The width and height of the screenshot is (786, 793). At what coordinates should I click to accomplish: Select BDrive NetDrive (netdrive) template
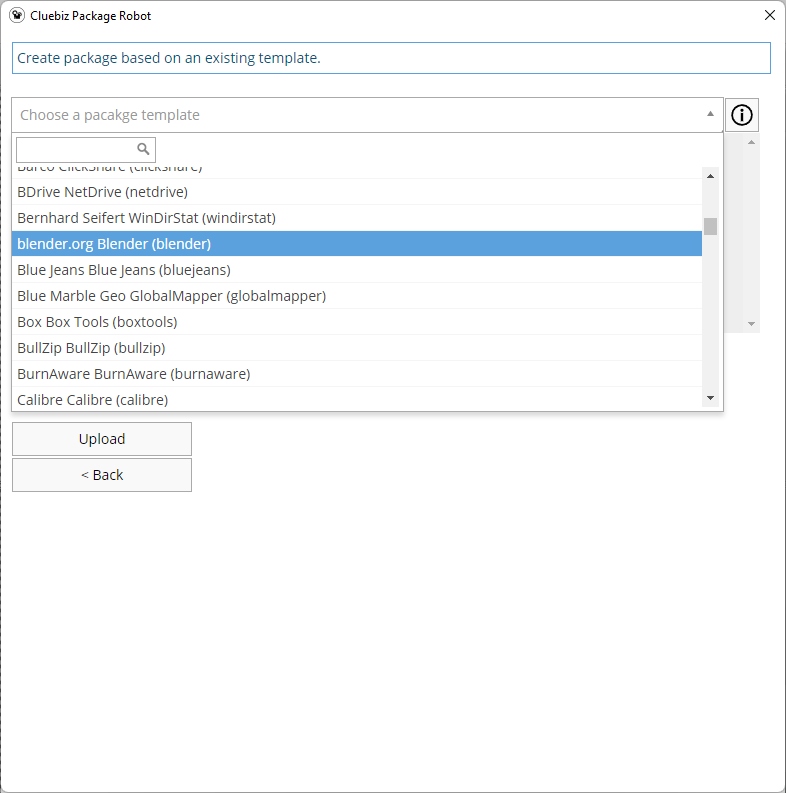(102, 192)
